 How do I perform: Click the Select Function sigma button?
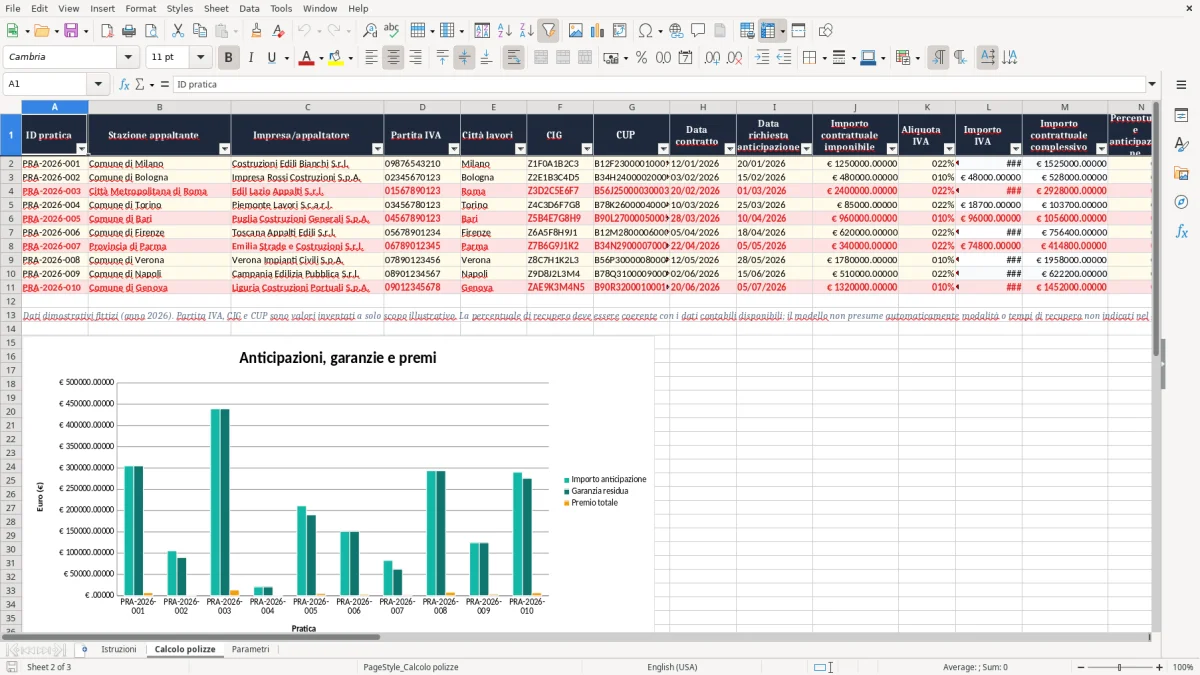click(x=140, y=85)
